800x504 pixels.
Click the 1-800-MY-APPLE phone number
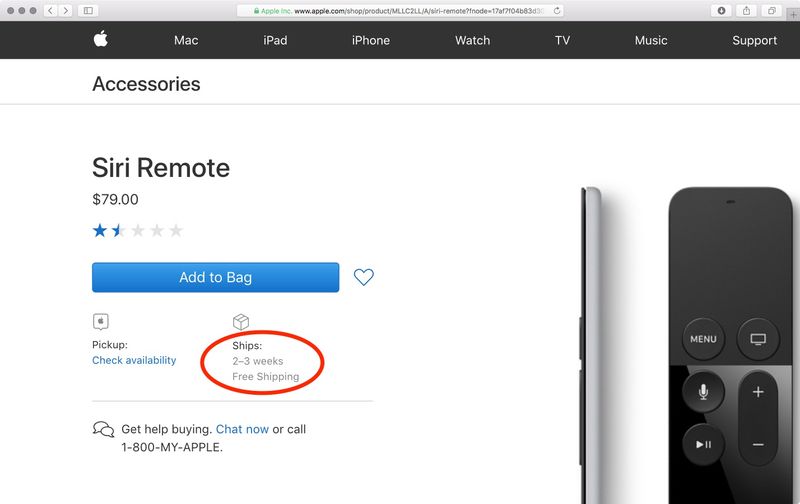pyautogui.click(x=172, y=447)
